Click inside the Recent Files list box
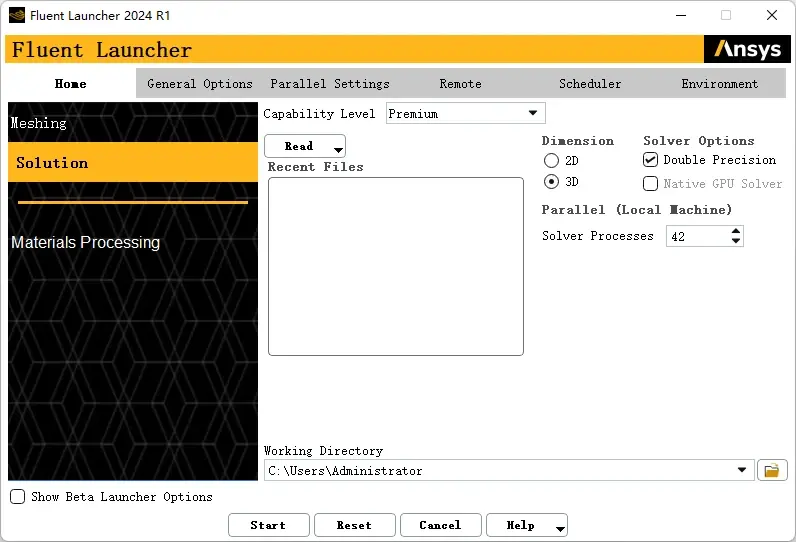The height and width of the screenshot is (542, 796). (396, 266)
